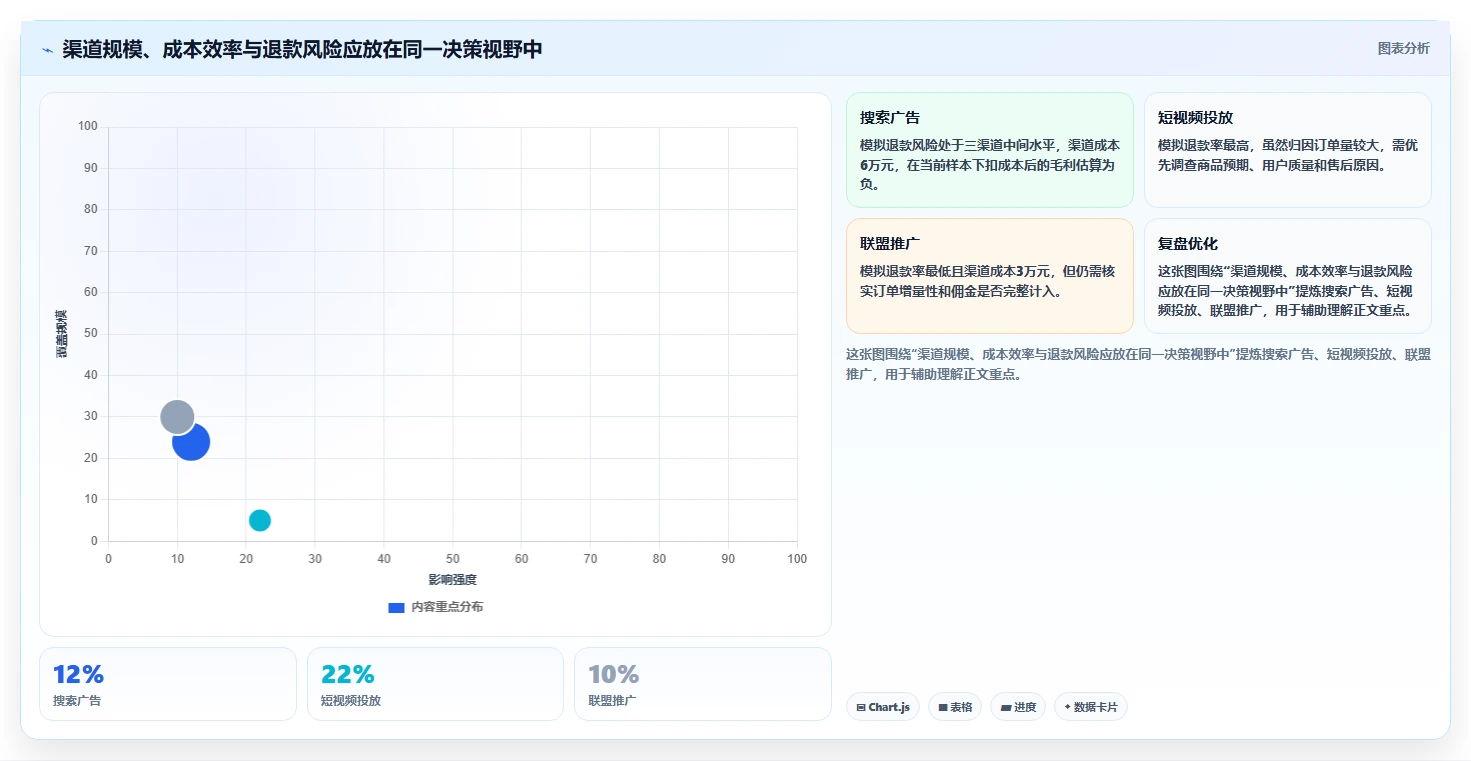Click the 22% 短视频投放 stat card

(435, 684)
